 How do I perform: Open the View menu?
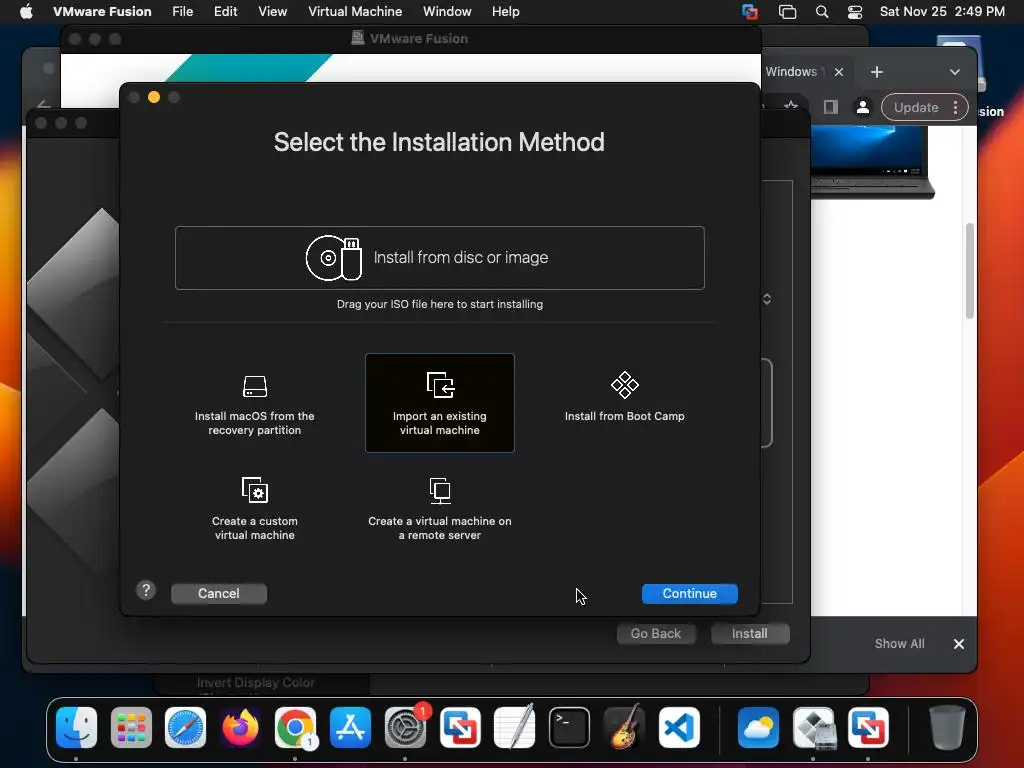pyautogui.click(x=272, y=11)
